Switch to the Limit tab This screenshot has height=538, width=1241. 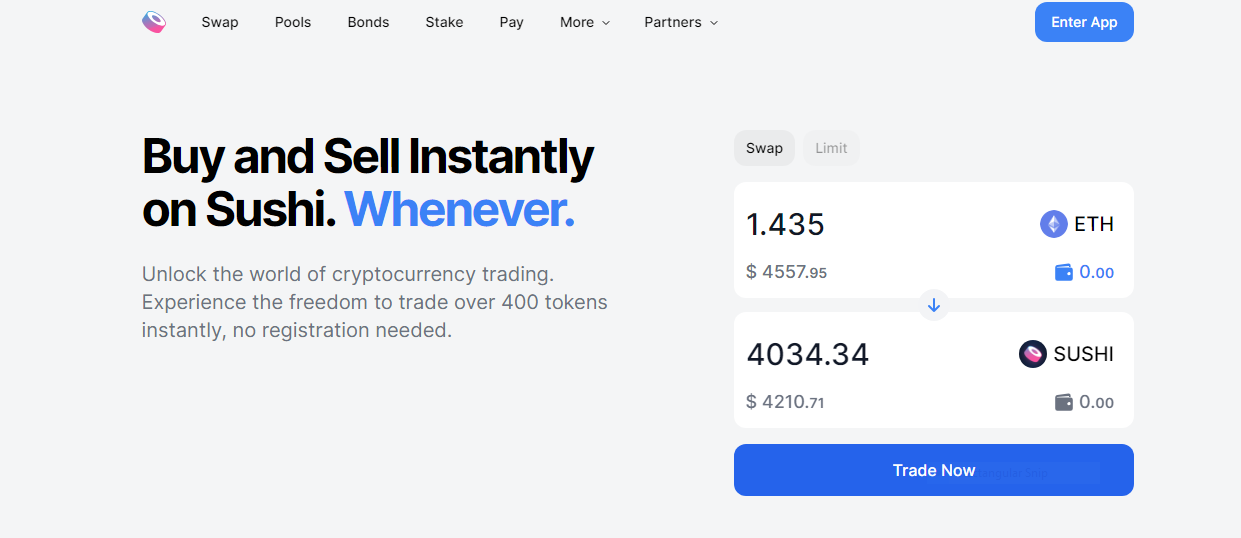click(831, 148)
